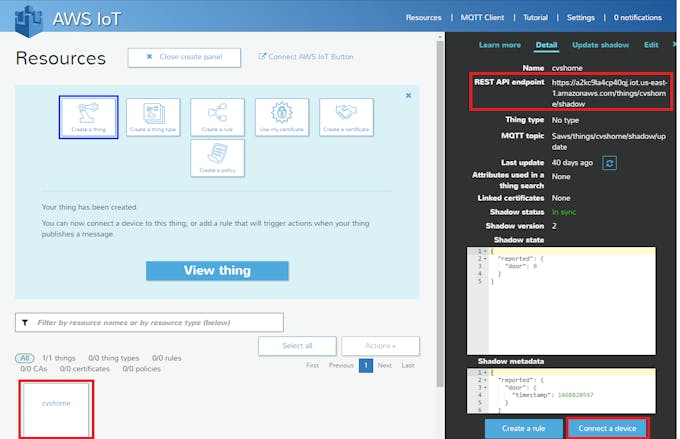View 0 notifications in the header
Image resolution: width=680 pixels, height=439 pixels.
638,17
